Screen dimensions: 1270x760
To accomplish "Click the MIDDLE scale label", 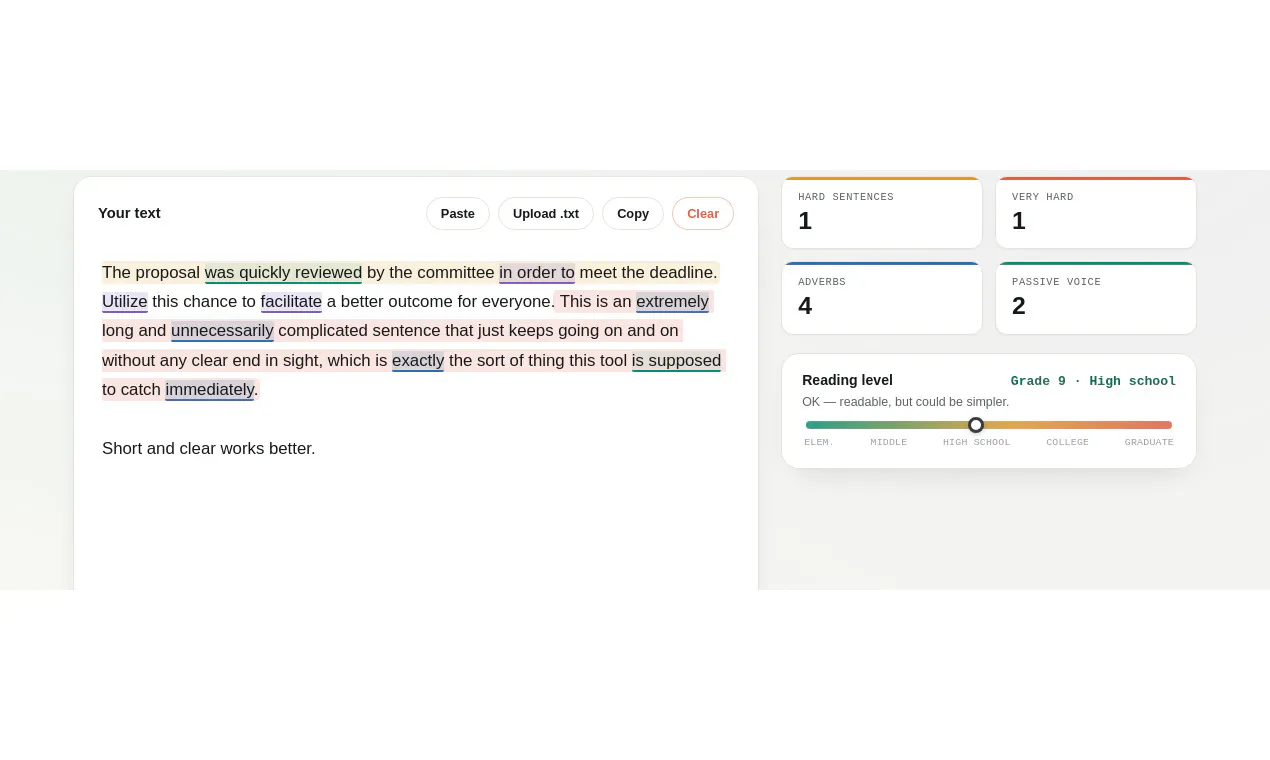I will [x=889, y=442].
